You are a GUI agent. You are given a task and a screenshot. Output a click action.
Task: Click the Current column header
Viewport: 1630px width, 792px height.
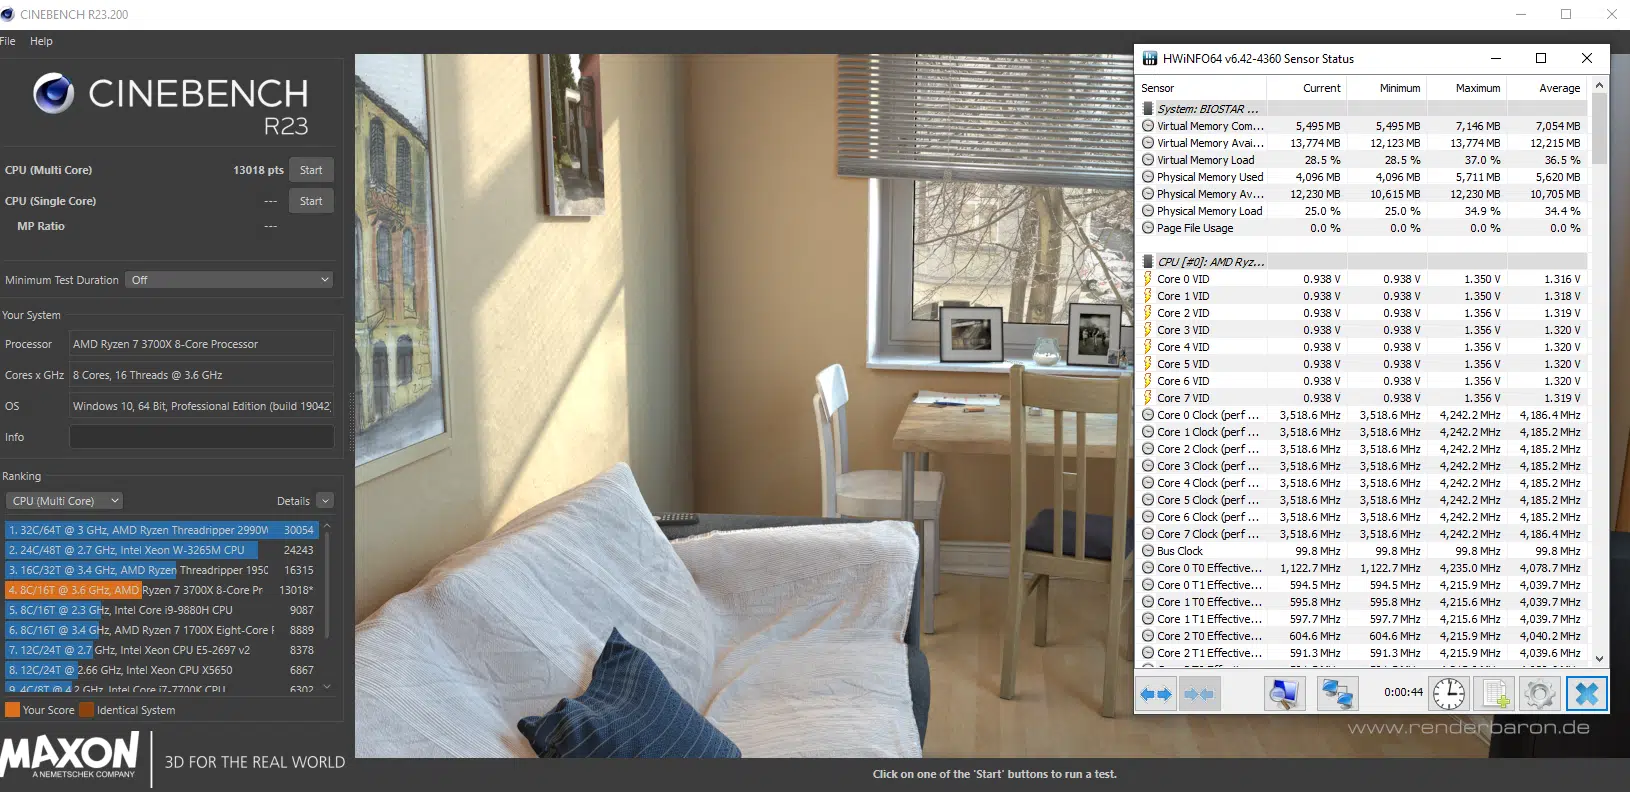(1307, 88)
